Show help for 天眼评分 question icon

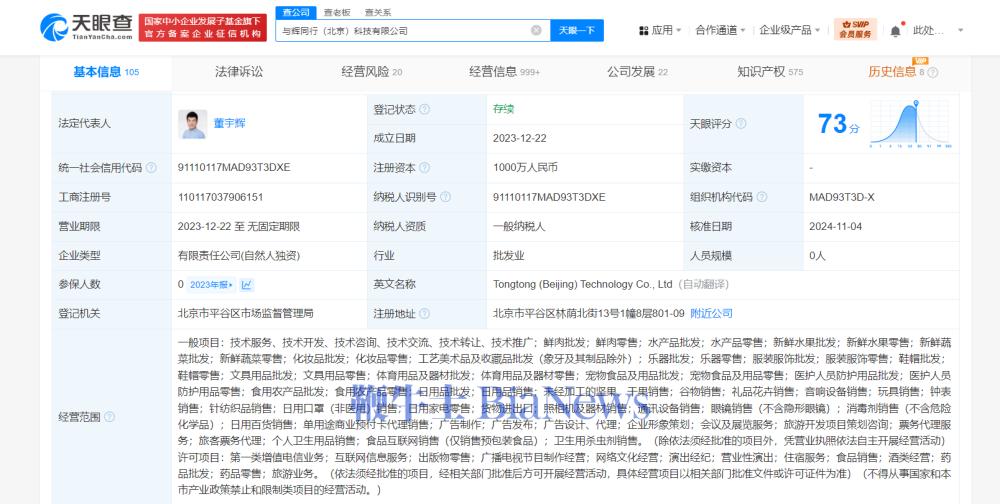(x=740, y=124)
